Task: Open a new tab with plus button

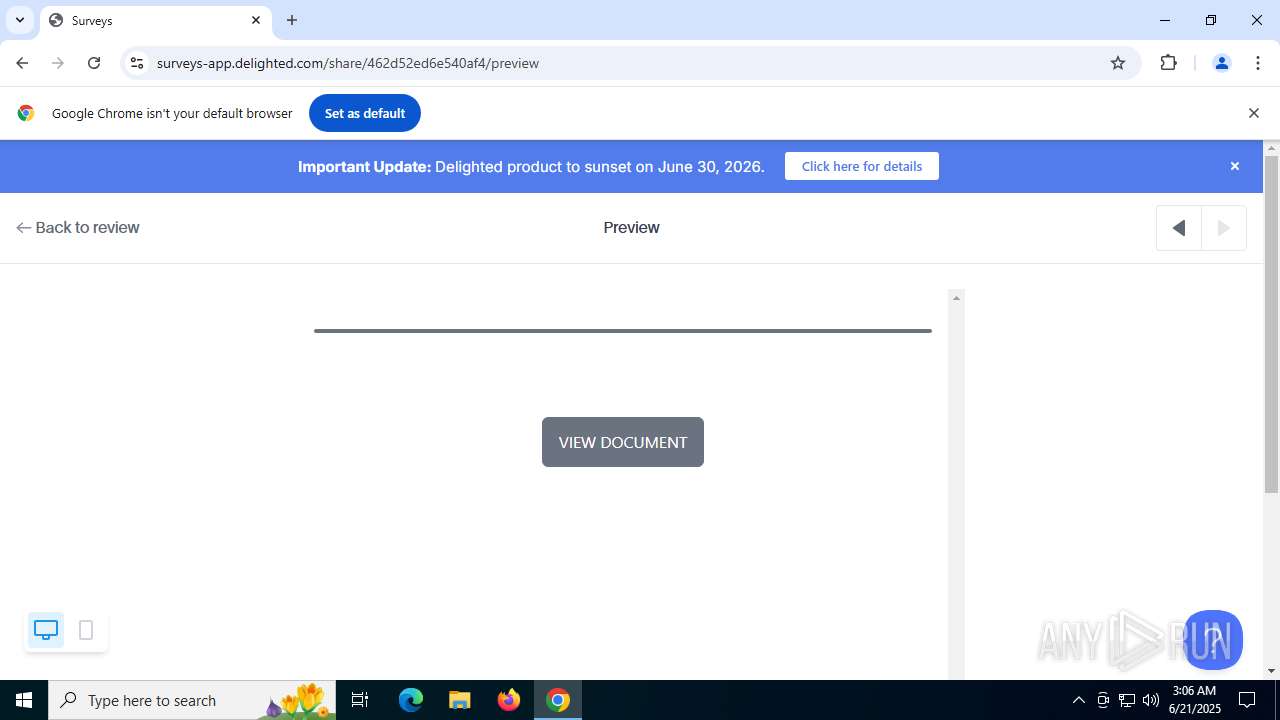Action: pyautogui.click(x=292, y=20)
